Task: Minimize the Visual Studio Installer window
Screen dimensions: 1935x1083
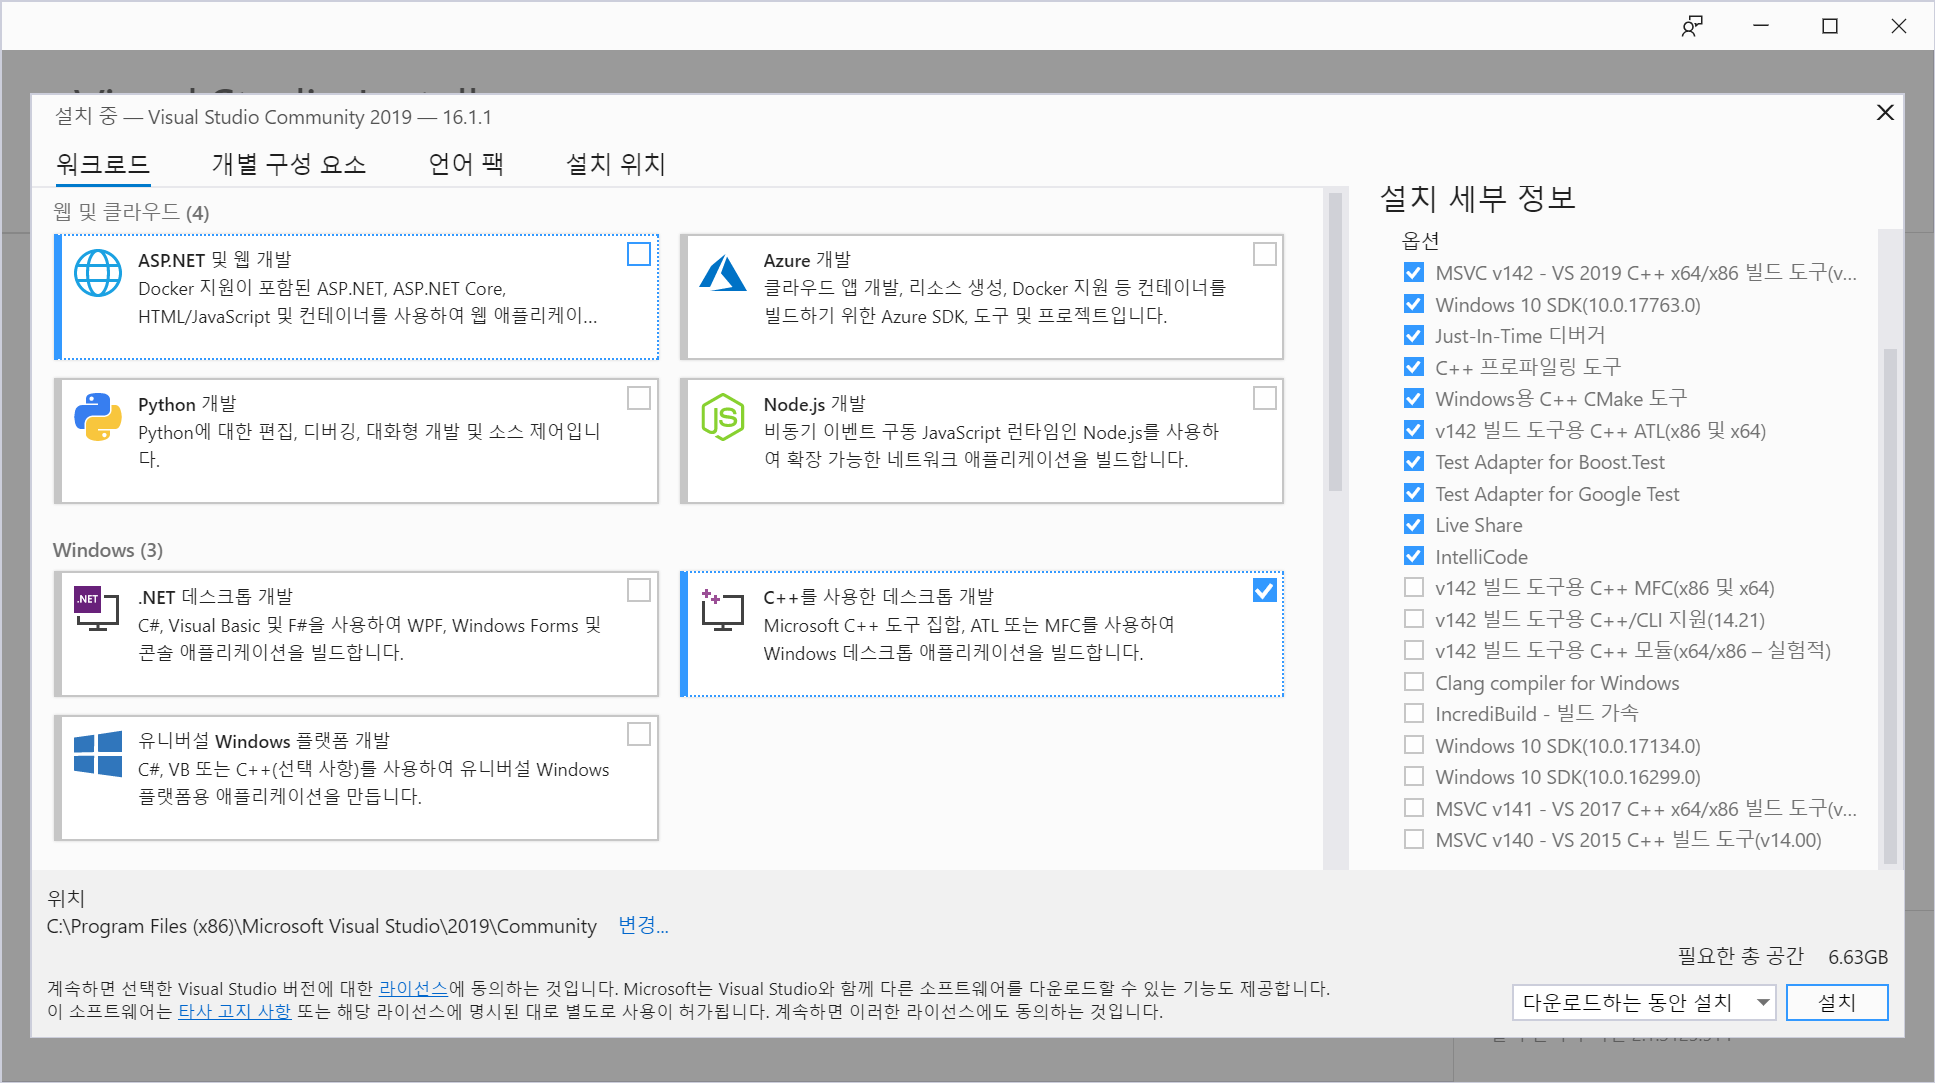Action: (x=1761, y=26)
